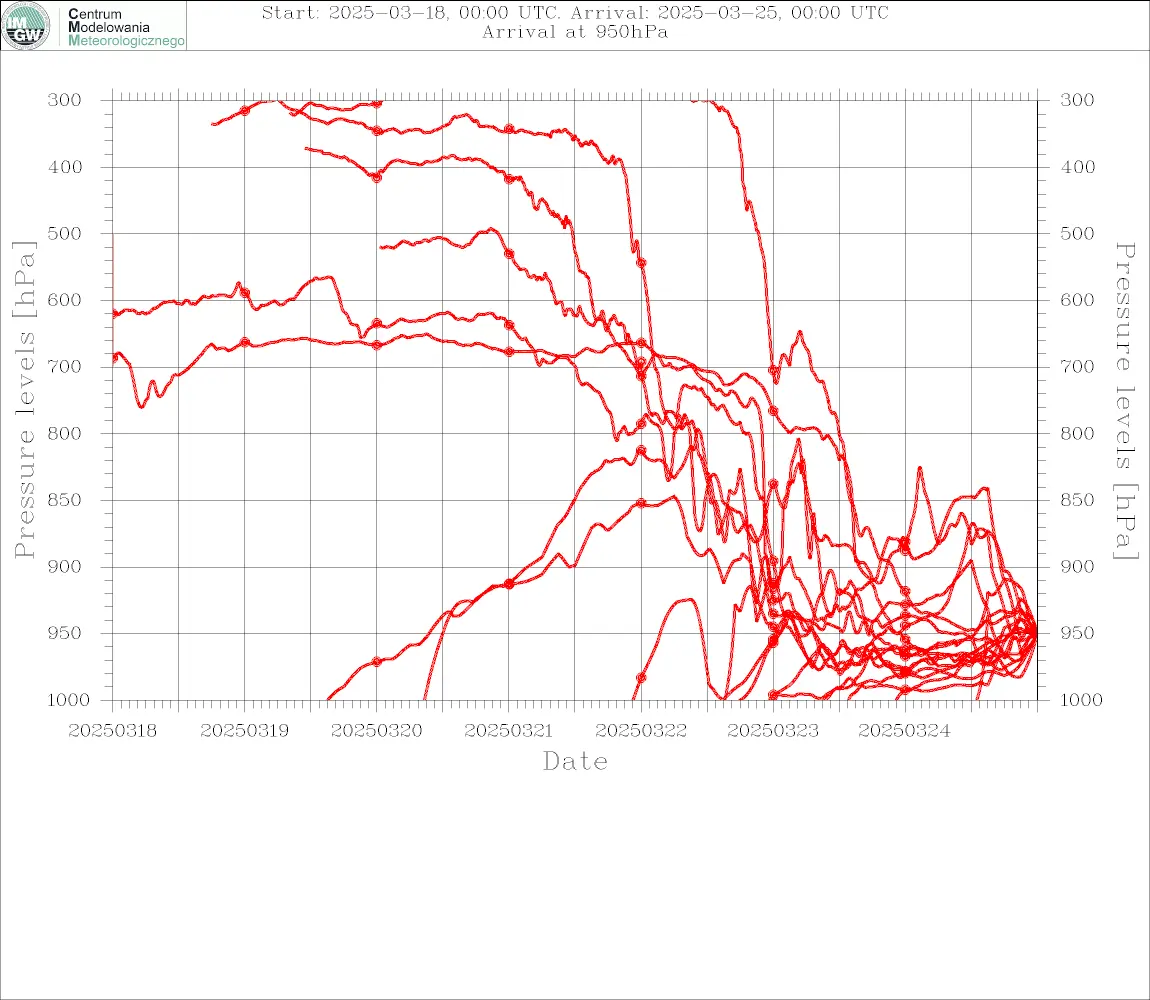This screenshot has height=1000, width=1150.
Task: Click the left axis 600 label
Action: pos(65,300)
